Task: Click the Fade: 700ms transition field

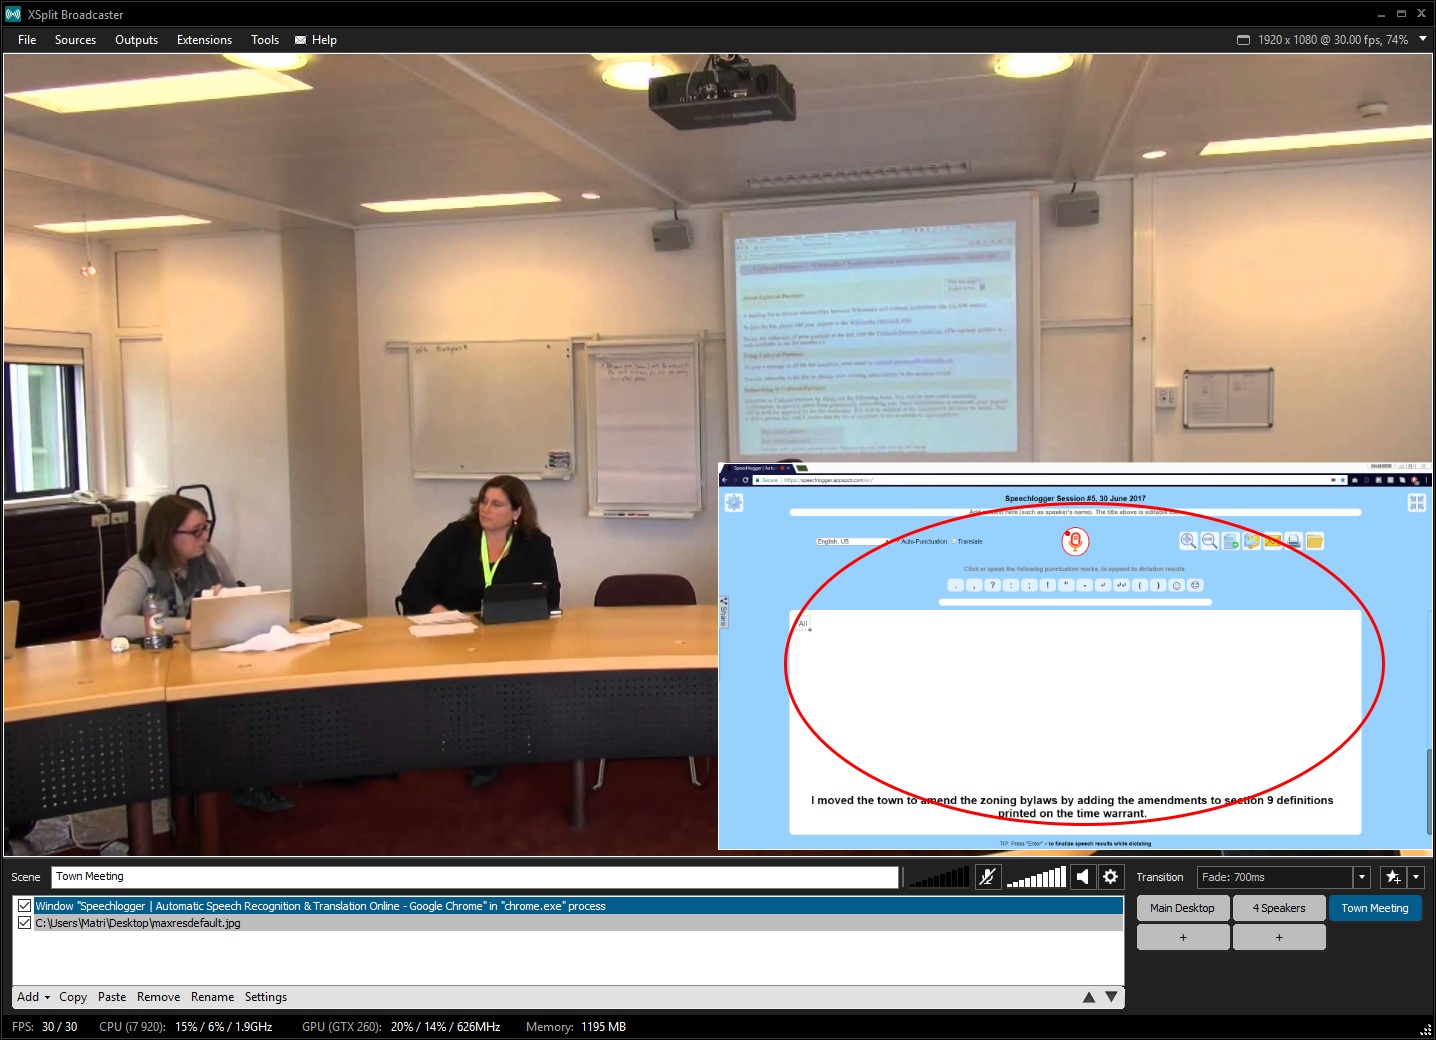Action: (x=1275, y=877)
